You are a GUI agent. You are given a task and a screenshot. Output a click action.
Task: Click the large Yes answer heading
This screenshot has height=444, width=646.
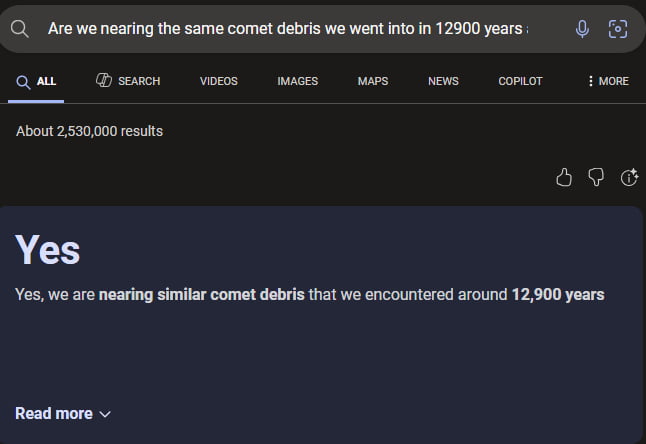[x=48, y=250]
